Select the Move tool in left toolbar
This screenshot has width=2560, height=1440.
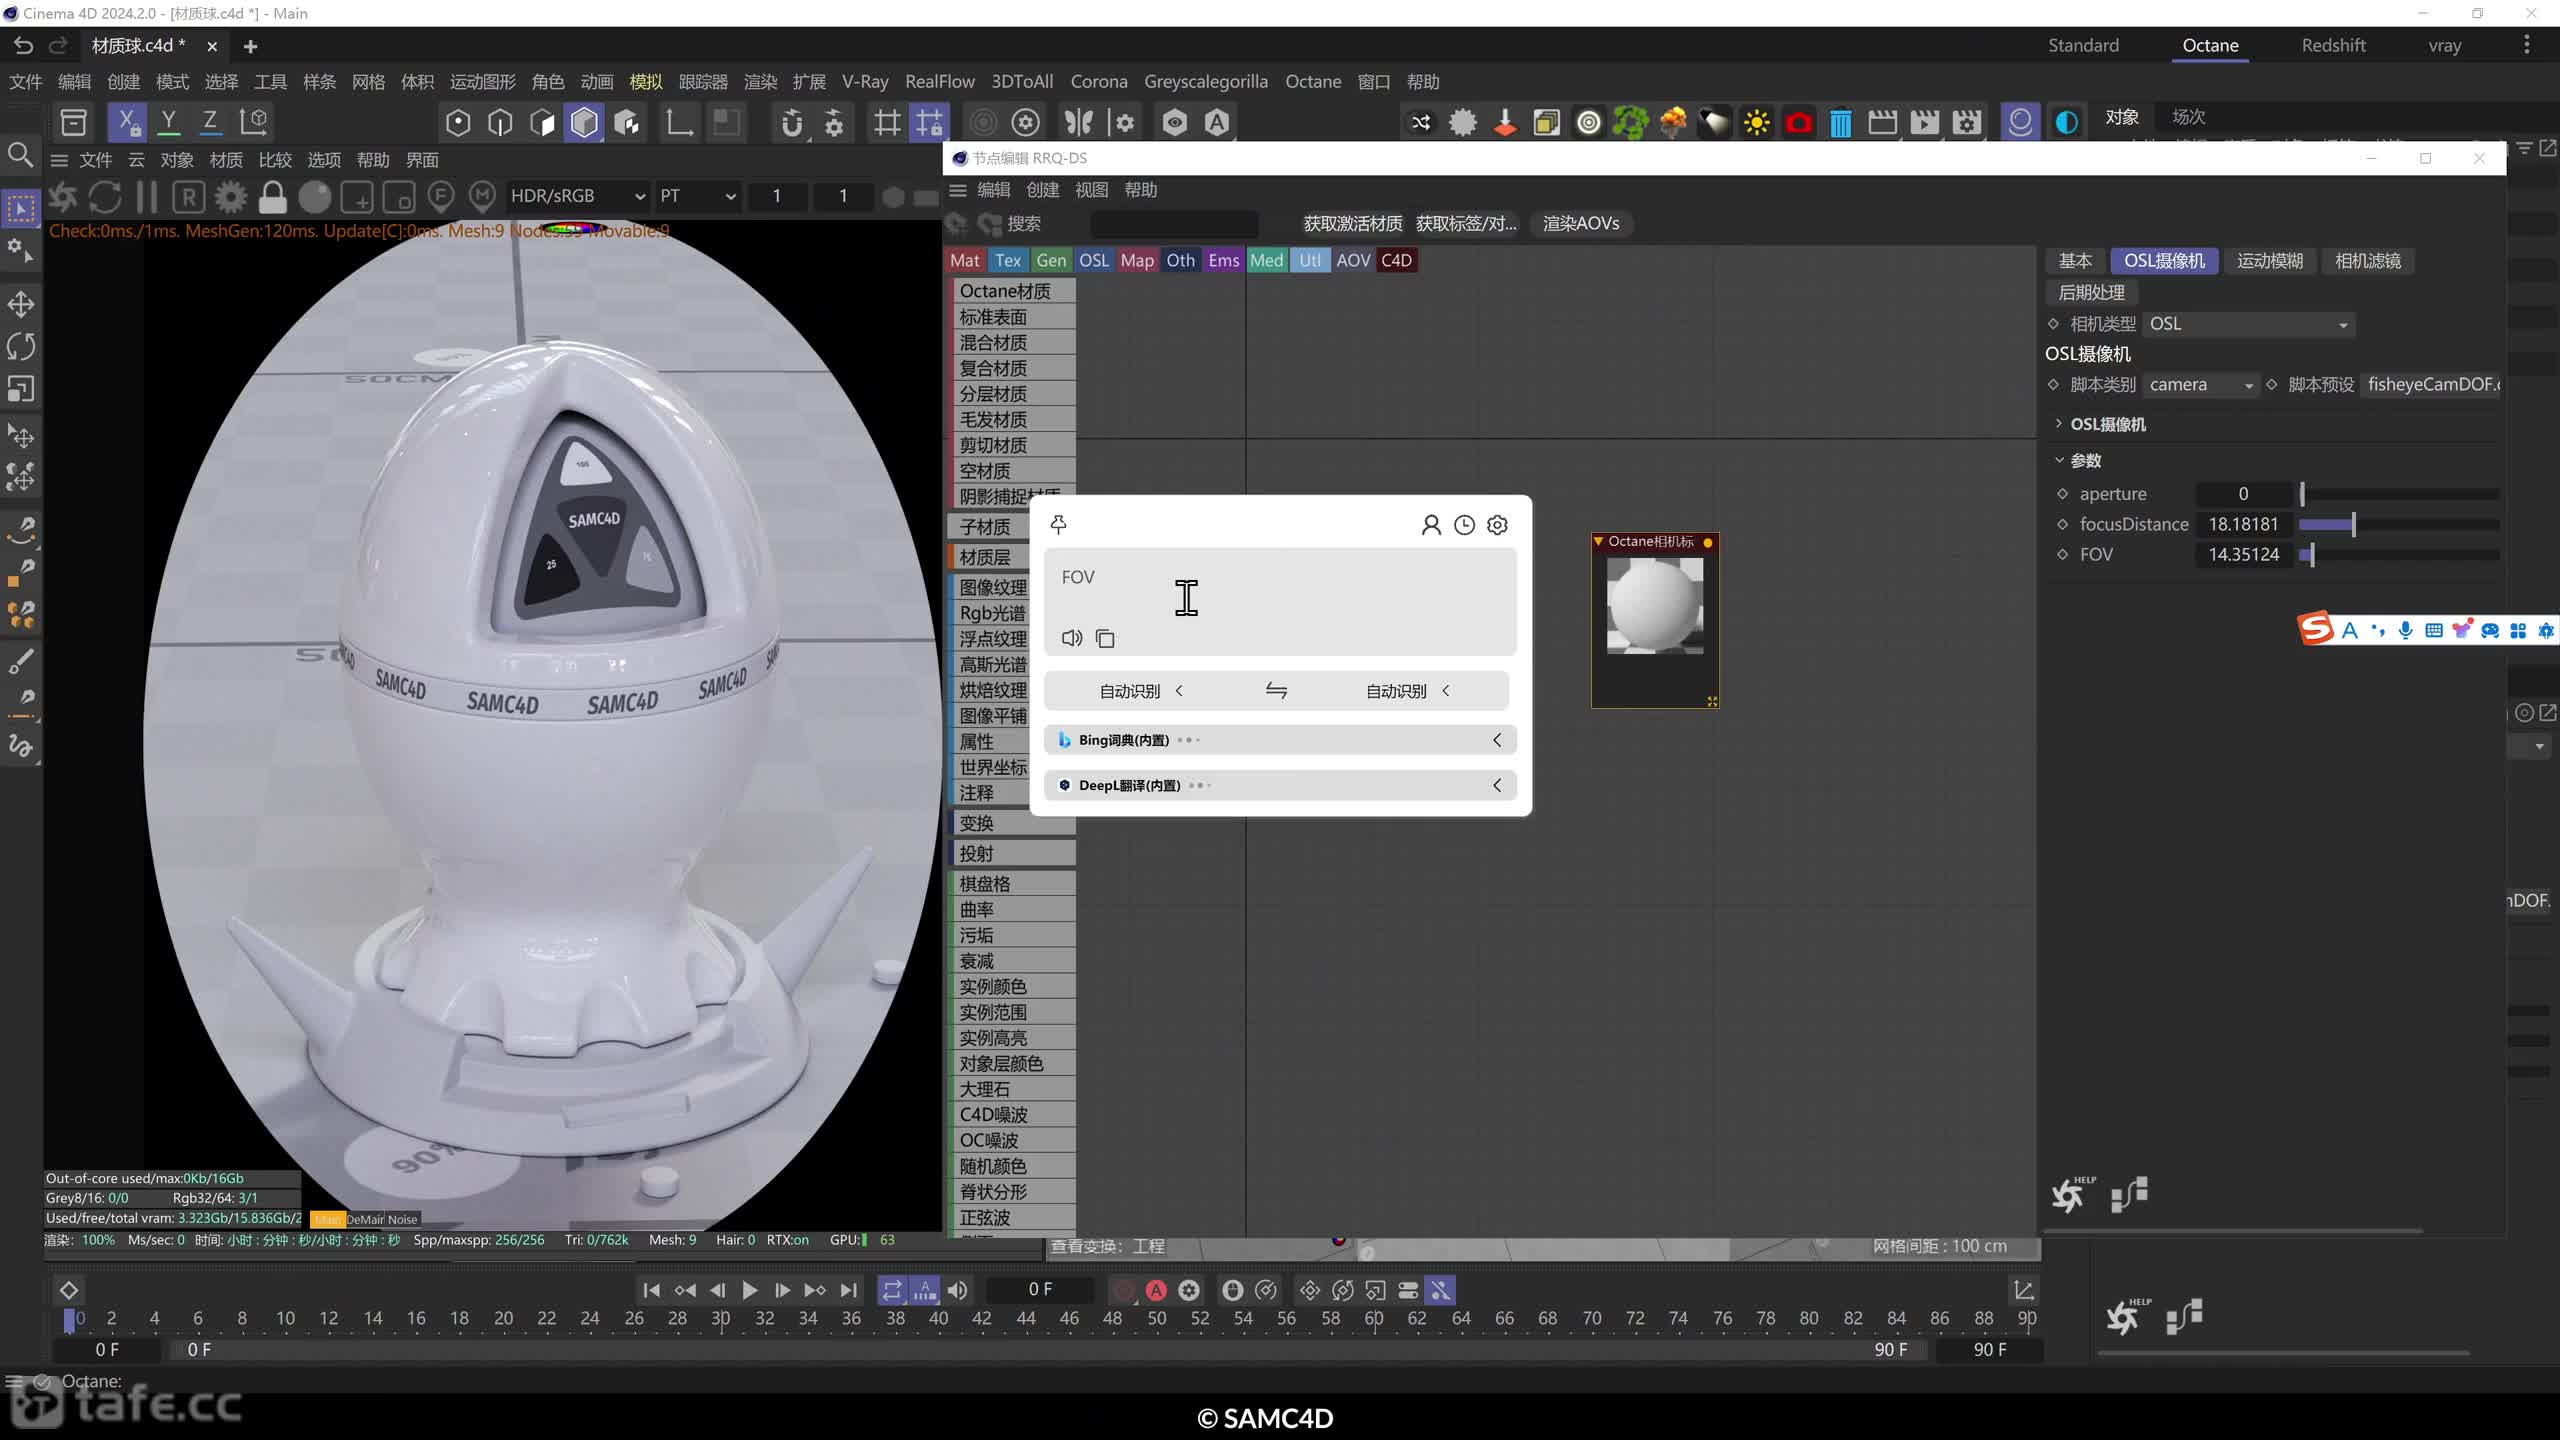[21, 304]
